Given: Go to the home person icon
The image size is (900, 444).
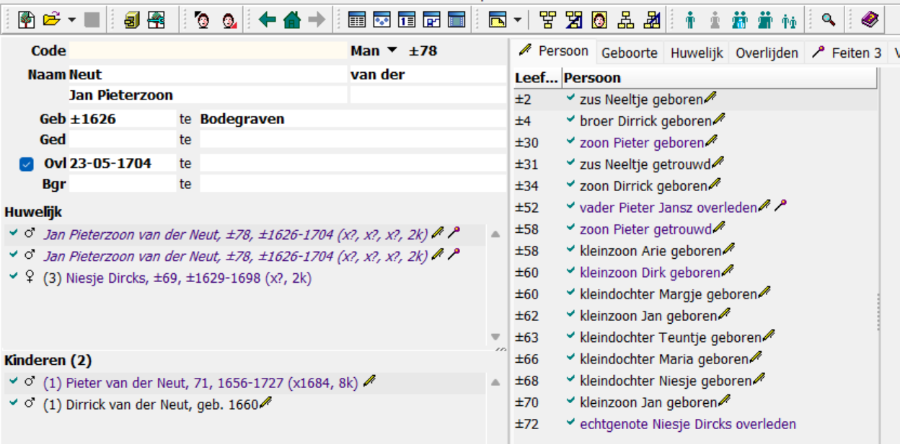Looking at the screenshot, I should point(291,19).
